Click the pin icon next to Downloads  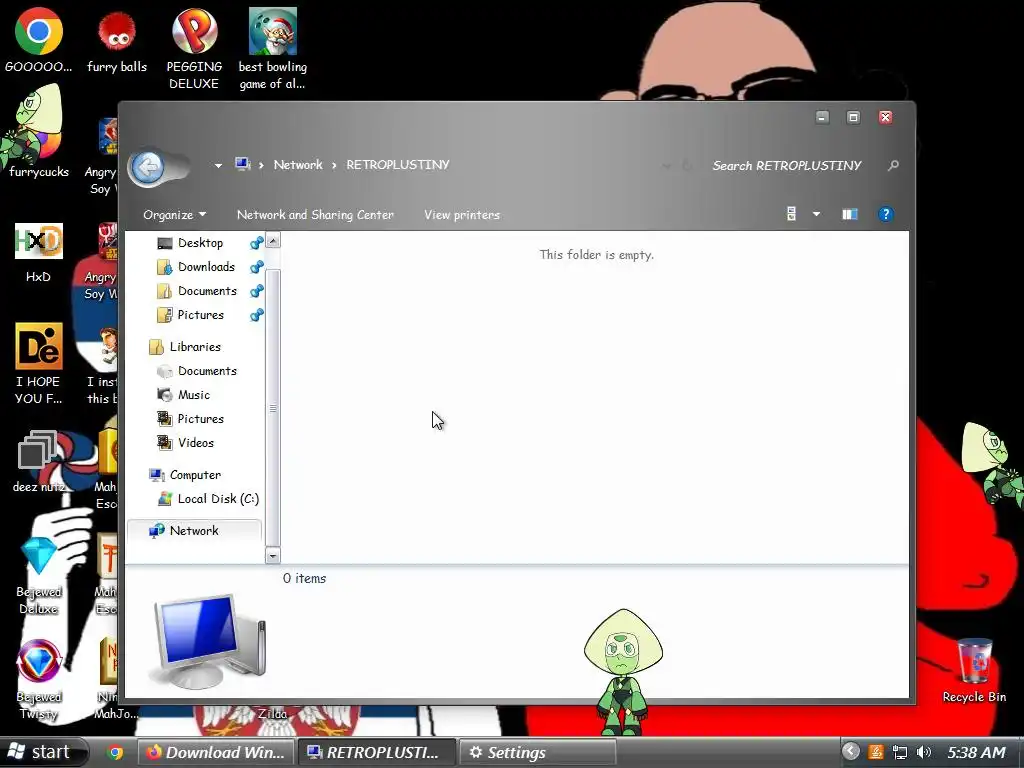[x=257, y=267]
